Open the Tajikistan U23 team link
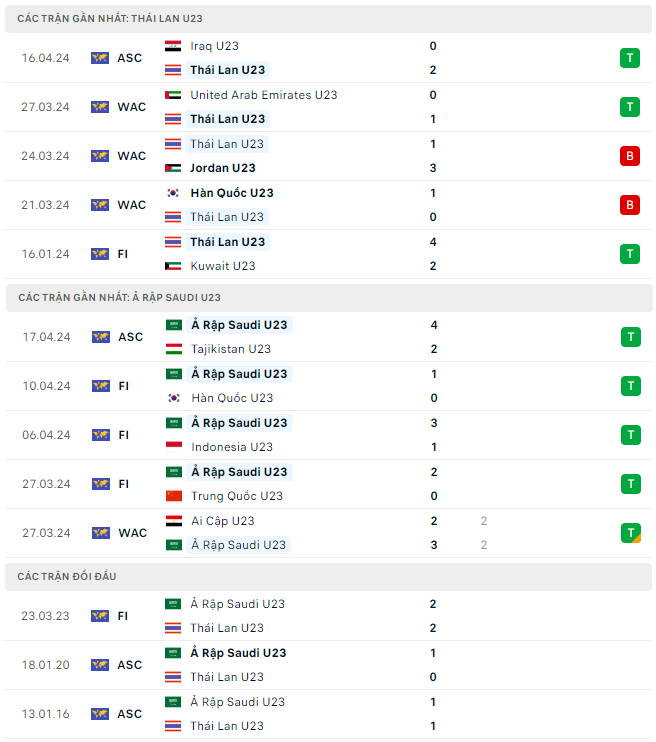This screenshot has width=656, height=742. tap(231, 349)
